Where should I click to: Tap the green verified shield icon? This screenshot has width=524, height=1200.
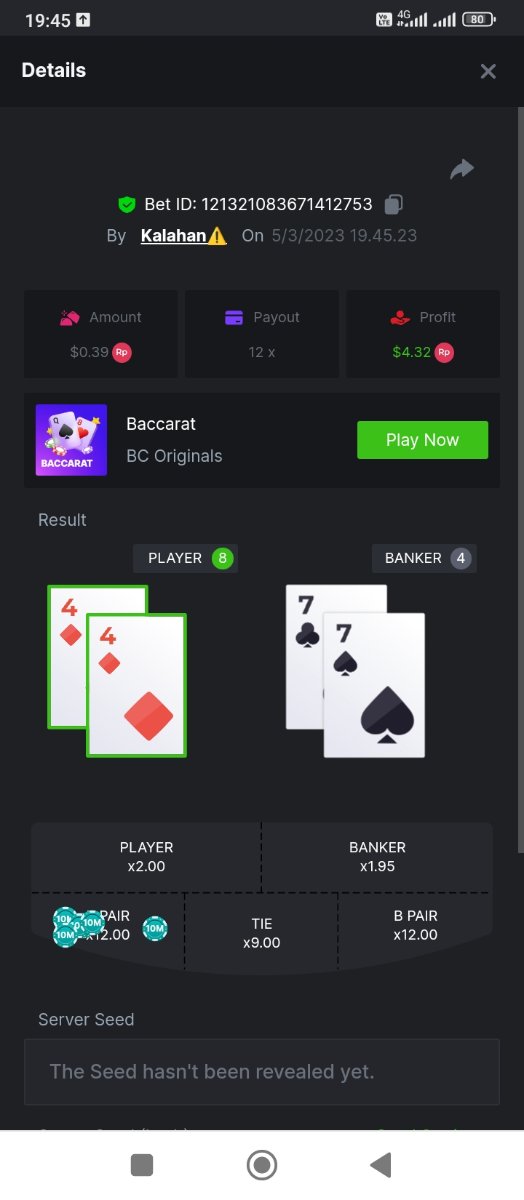(x=127, y=205)
